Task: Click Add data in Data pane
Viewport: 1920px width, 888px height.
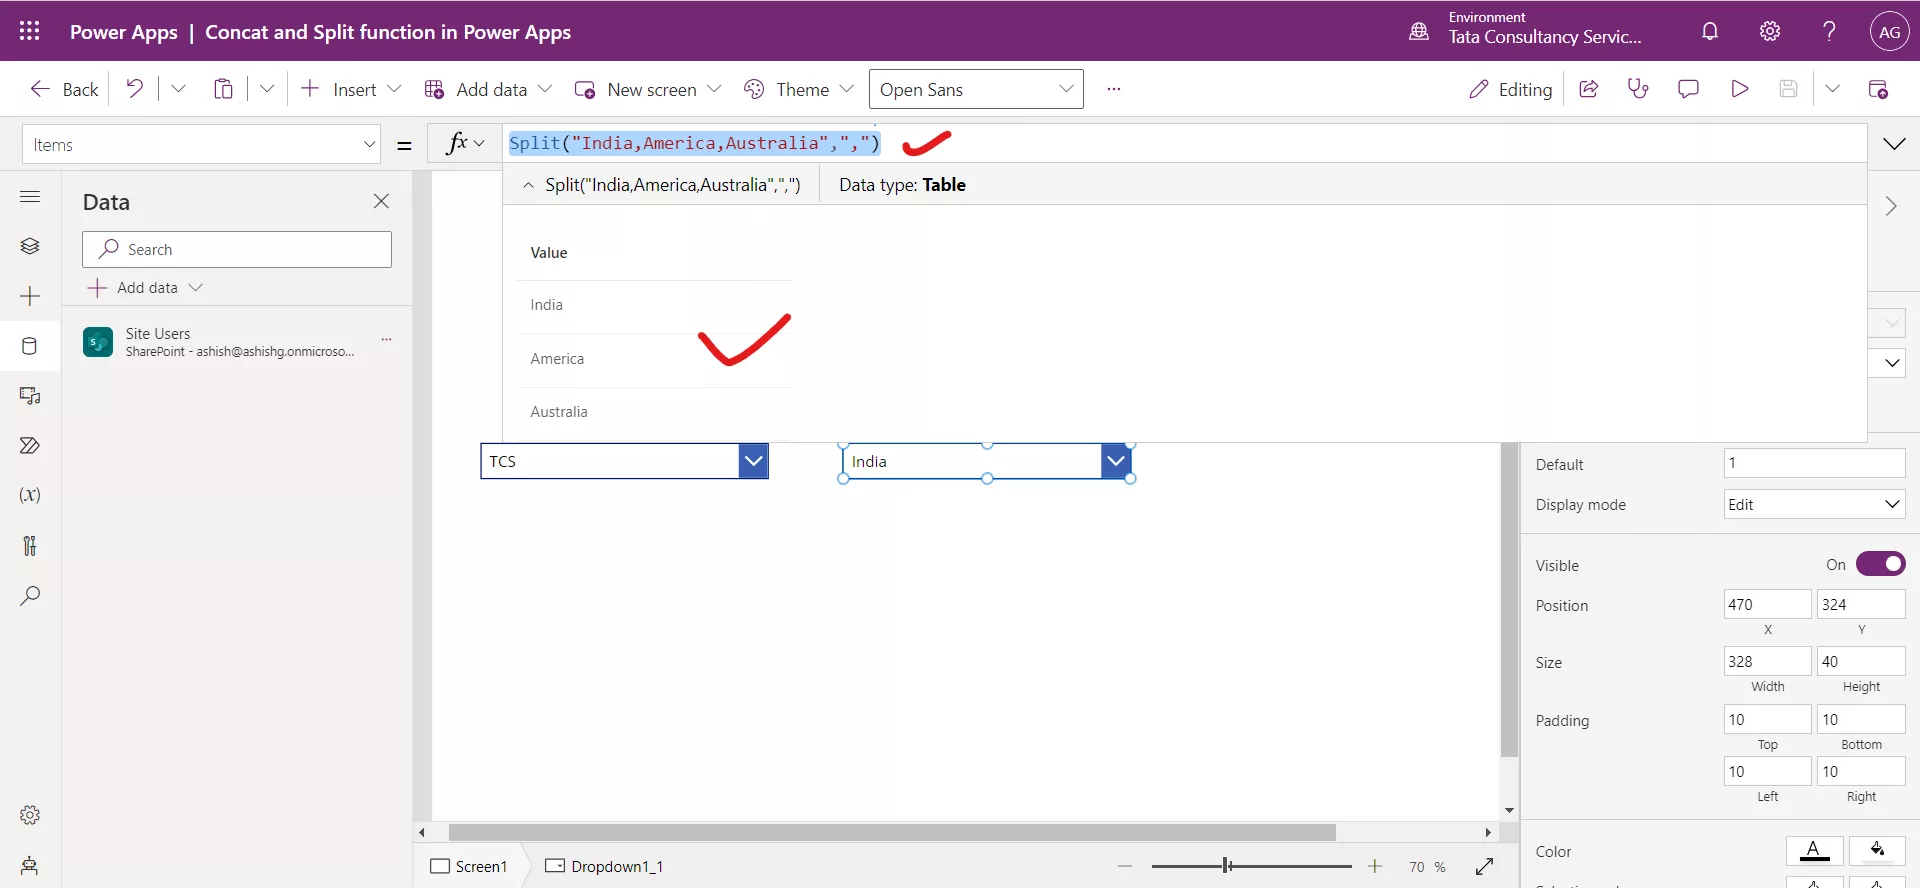Action: tap(145, 288)
